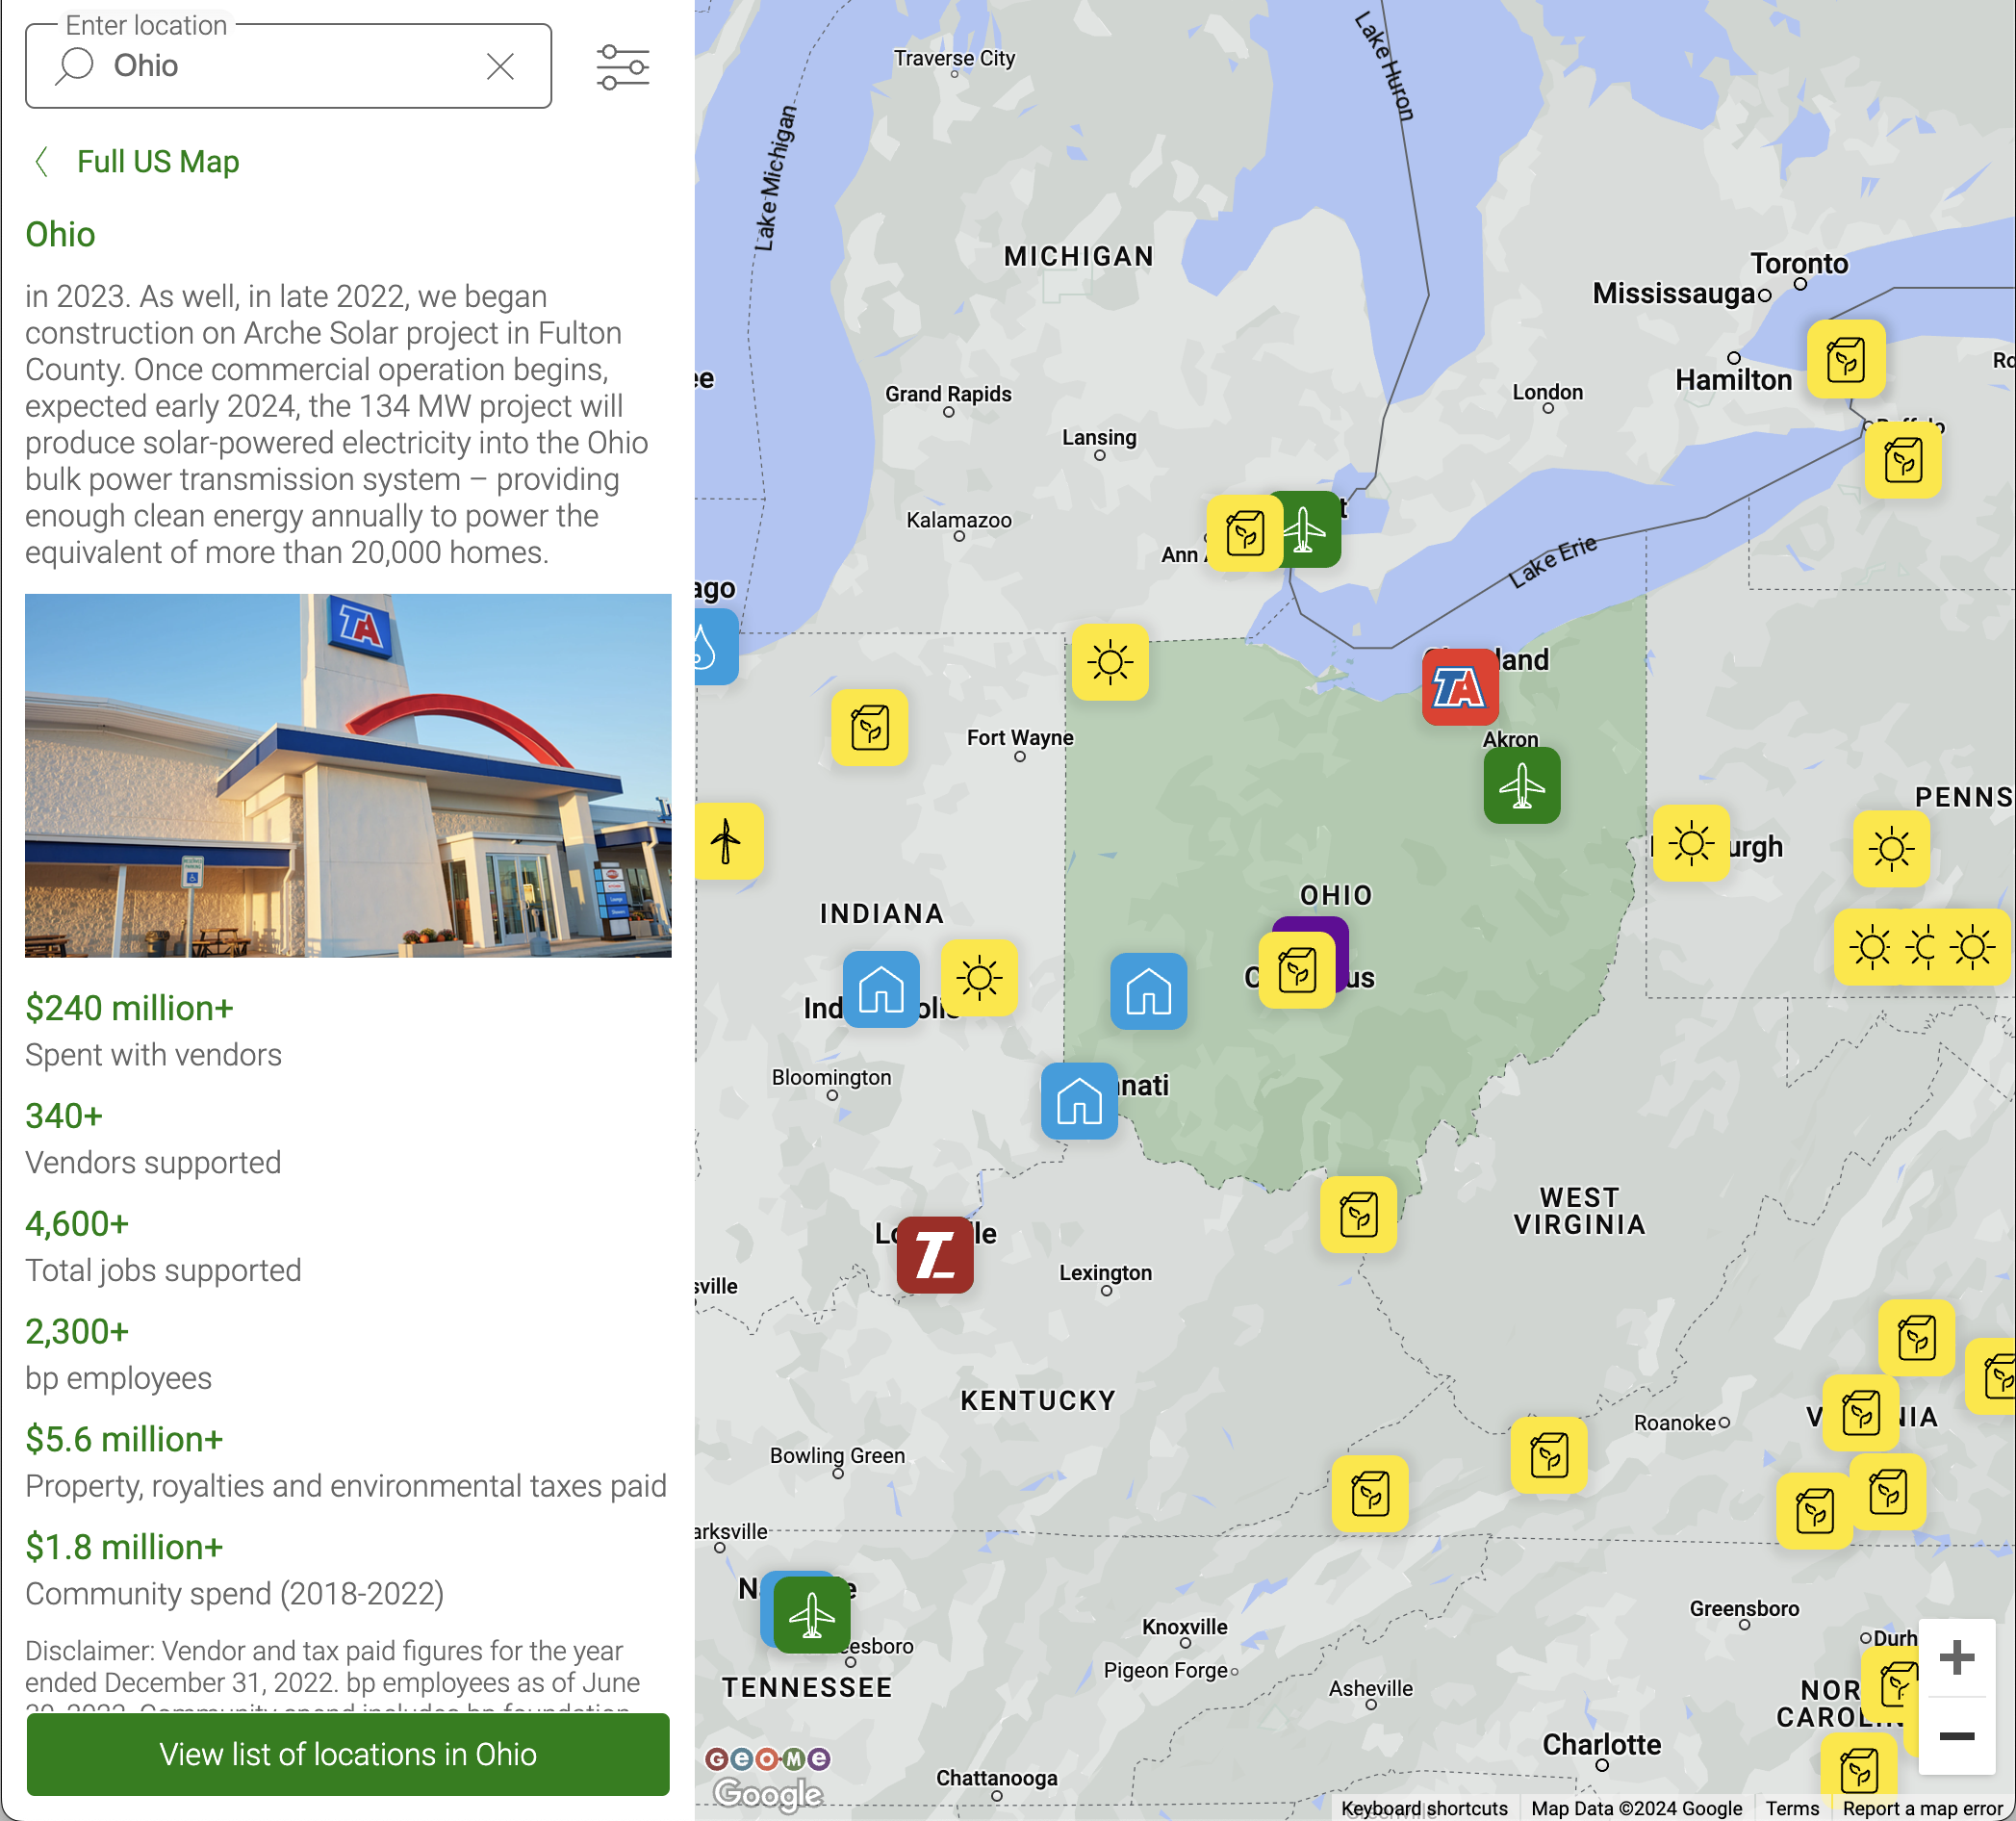Select the biofuel jerry can icon near Columbus
This screenshot has width=2016, height=1821.
[x=1297, y=973]
